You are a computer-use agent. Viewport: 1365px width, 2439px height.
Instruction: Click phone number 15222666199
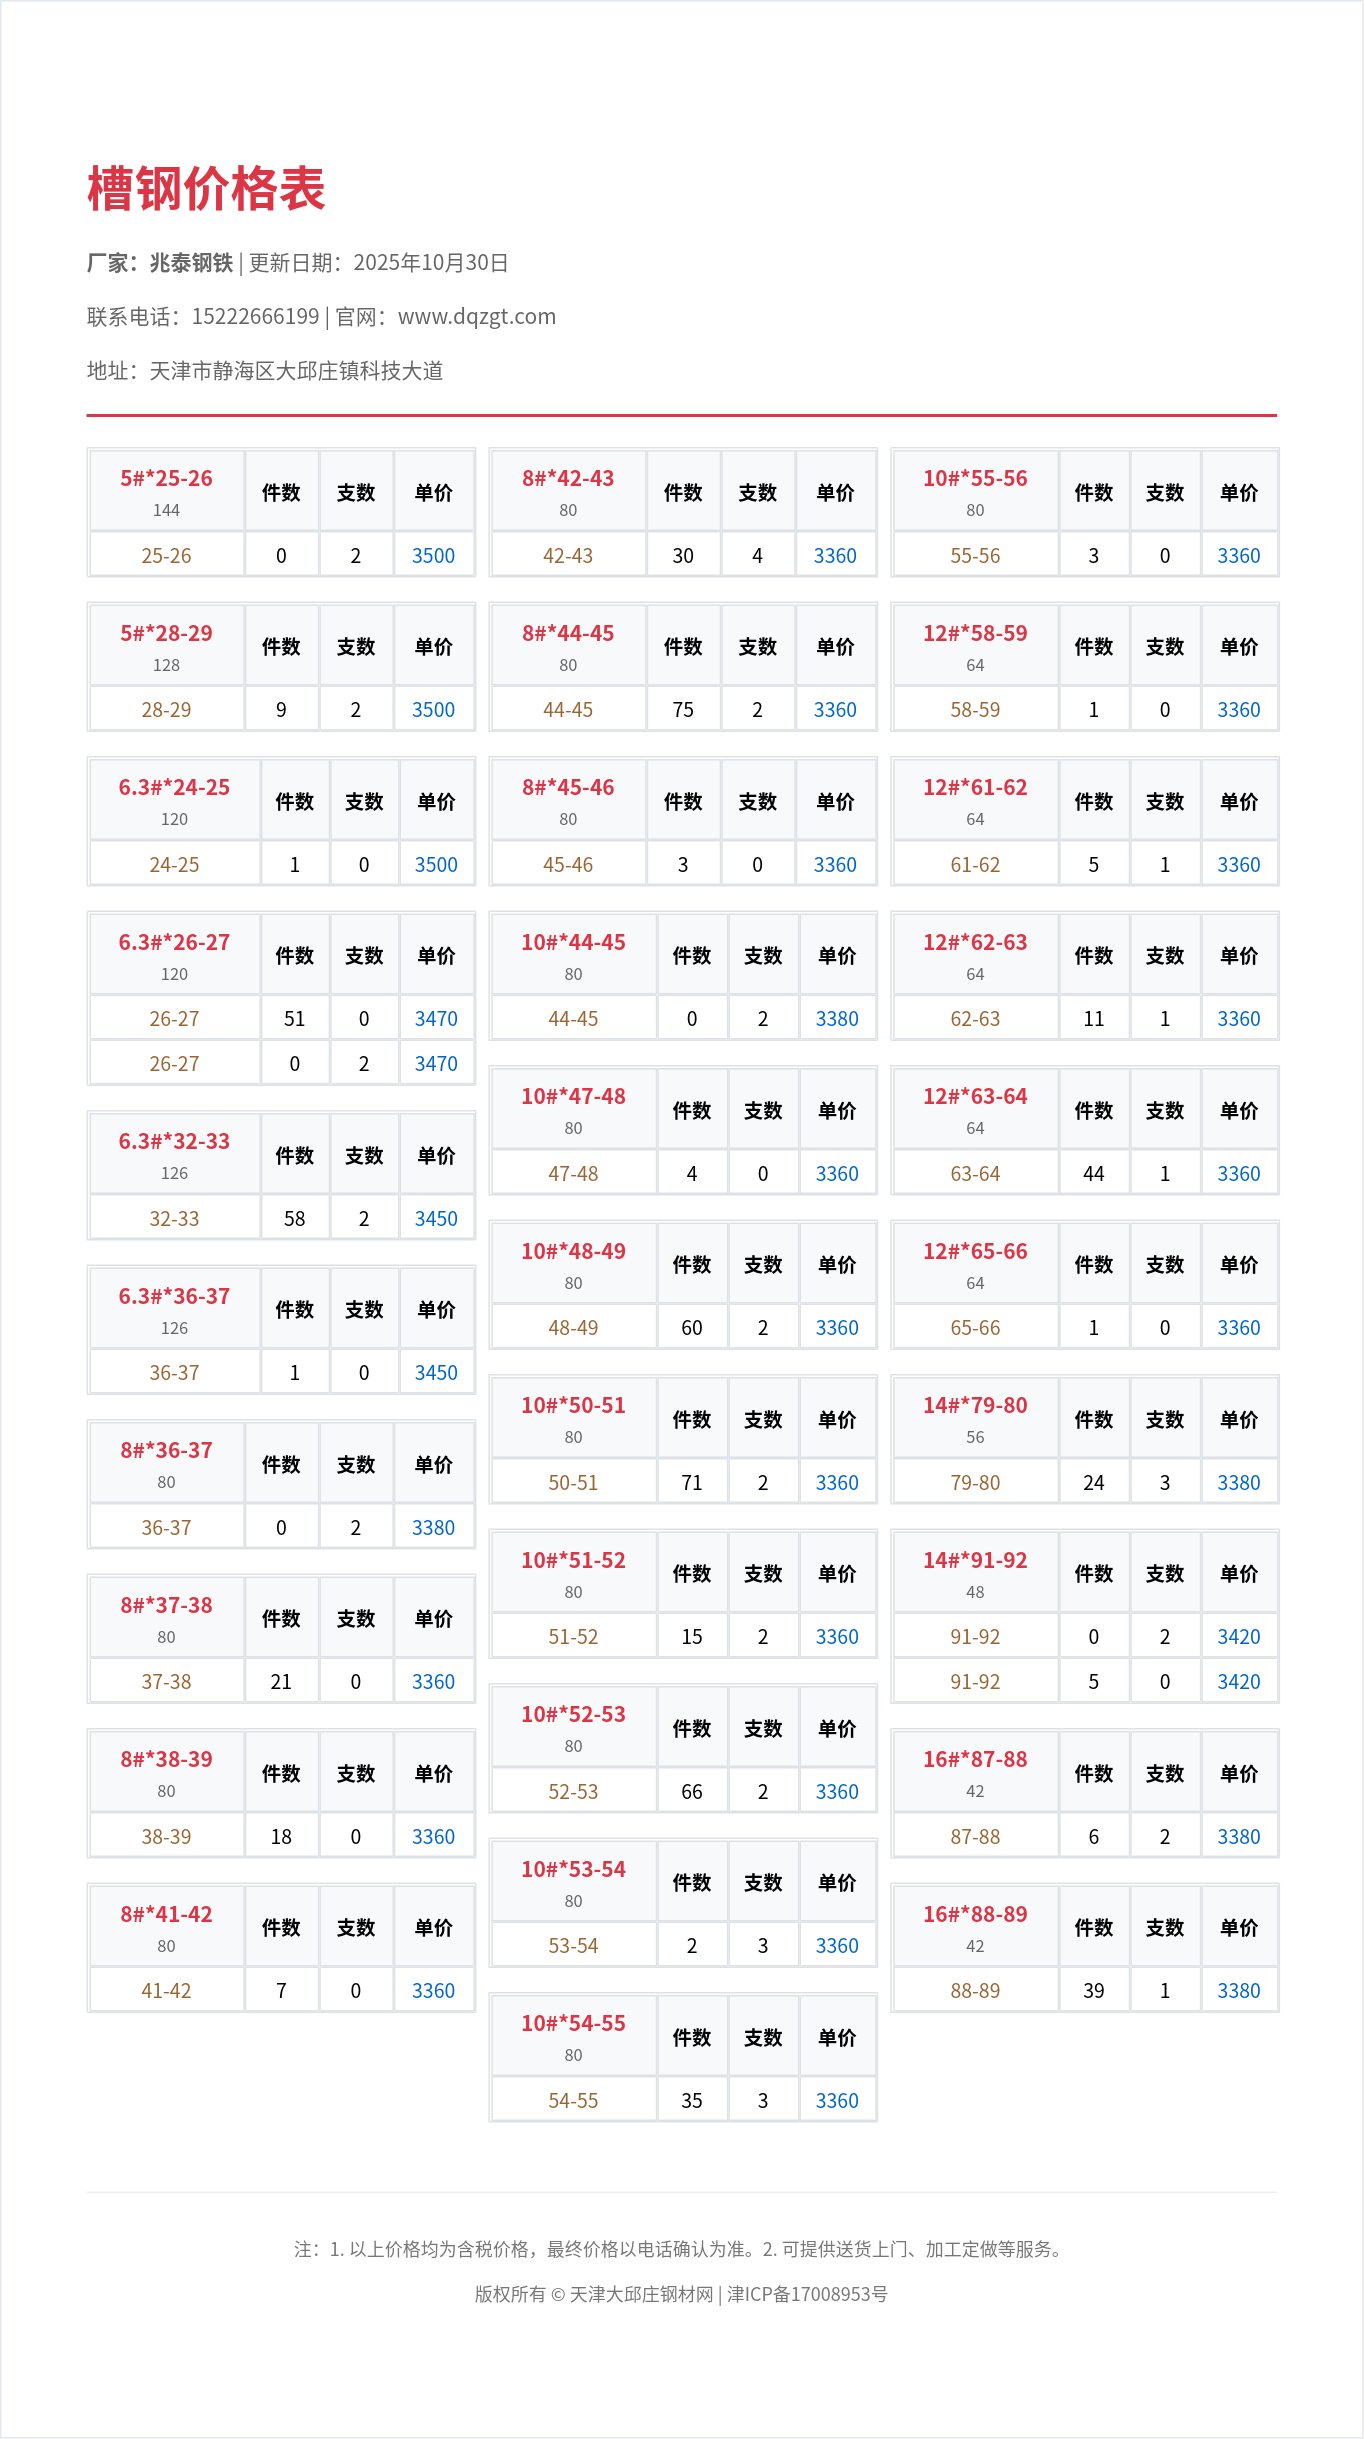tap(255, 317)
